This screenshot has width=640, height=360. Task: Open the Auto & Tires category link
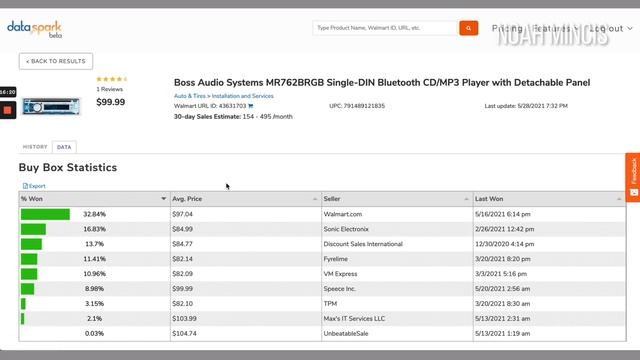pyautogui.click(x=190, y=96)
